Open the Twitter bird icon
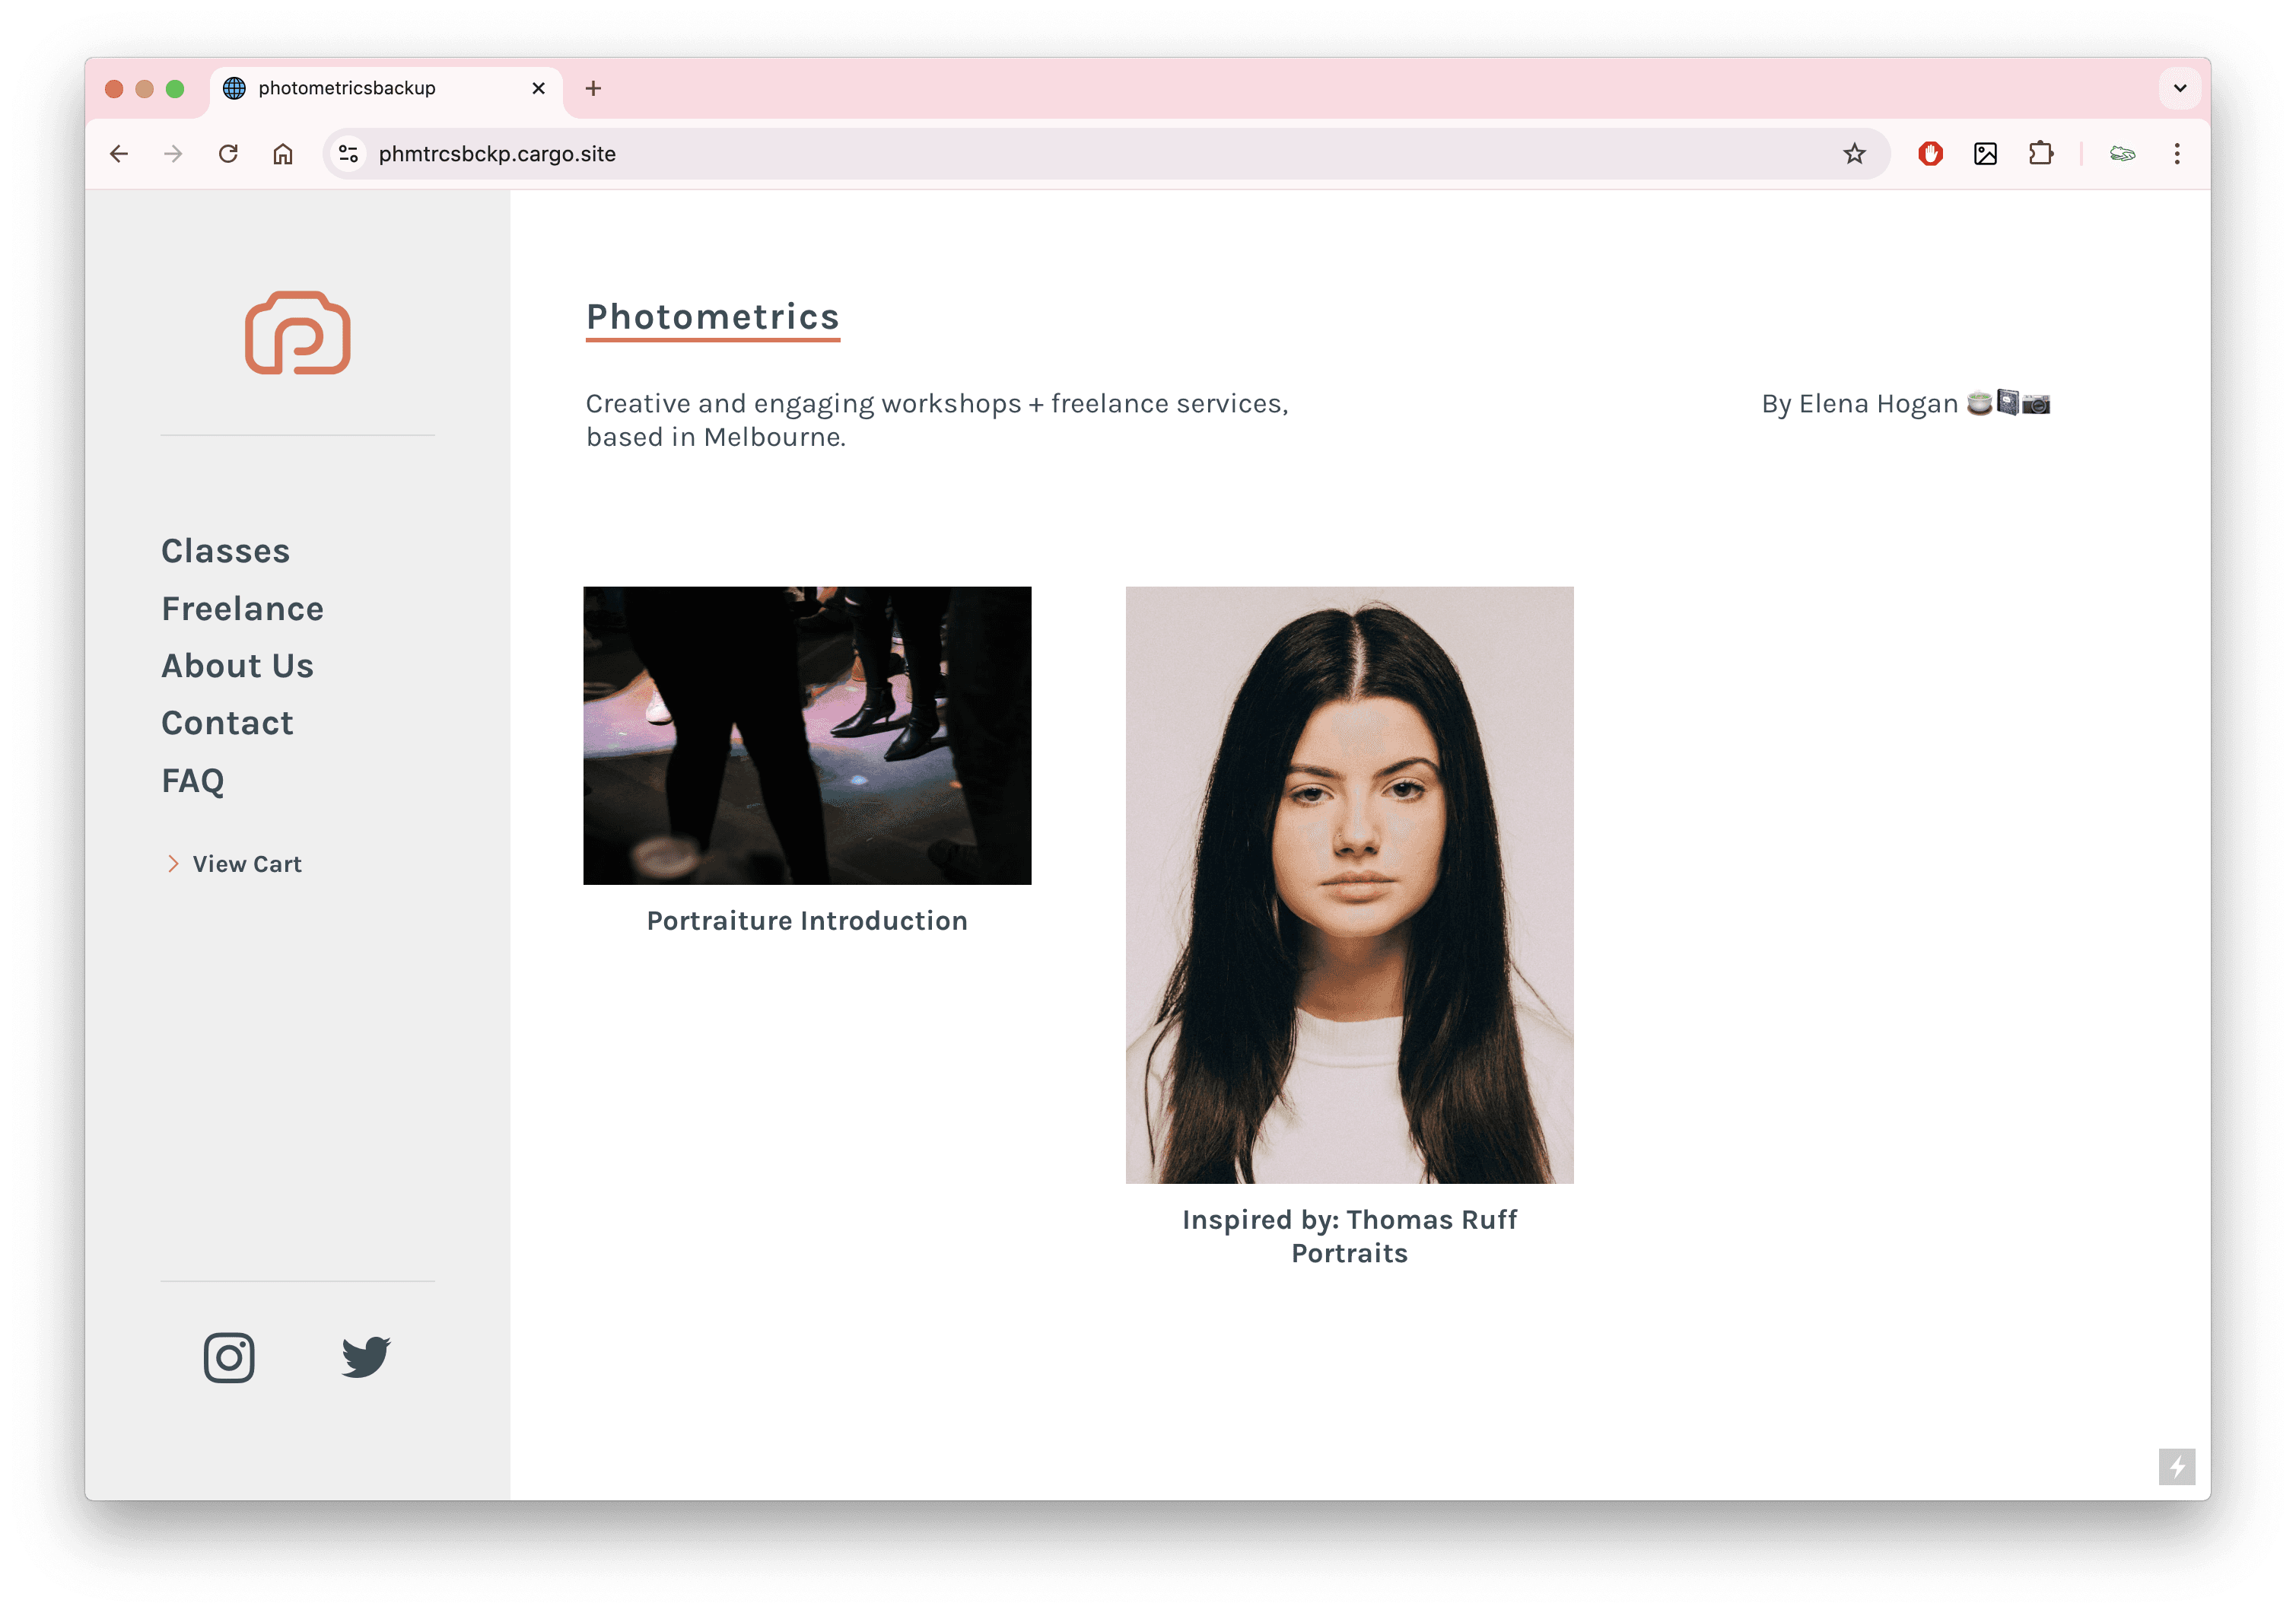2296x1613 pixels. pos(366,1357)
